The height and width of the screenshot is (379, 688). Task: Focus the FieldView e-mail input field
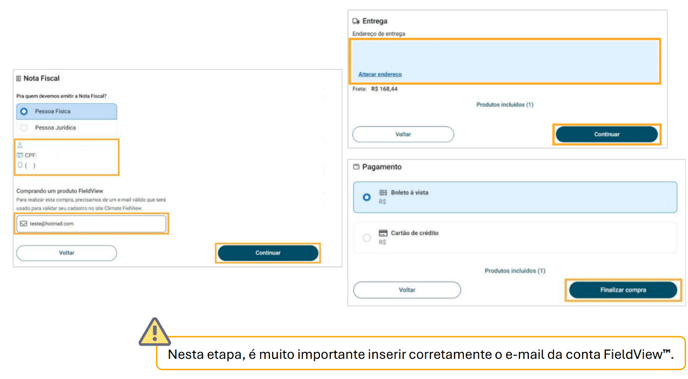91,224
